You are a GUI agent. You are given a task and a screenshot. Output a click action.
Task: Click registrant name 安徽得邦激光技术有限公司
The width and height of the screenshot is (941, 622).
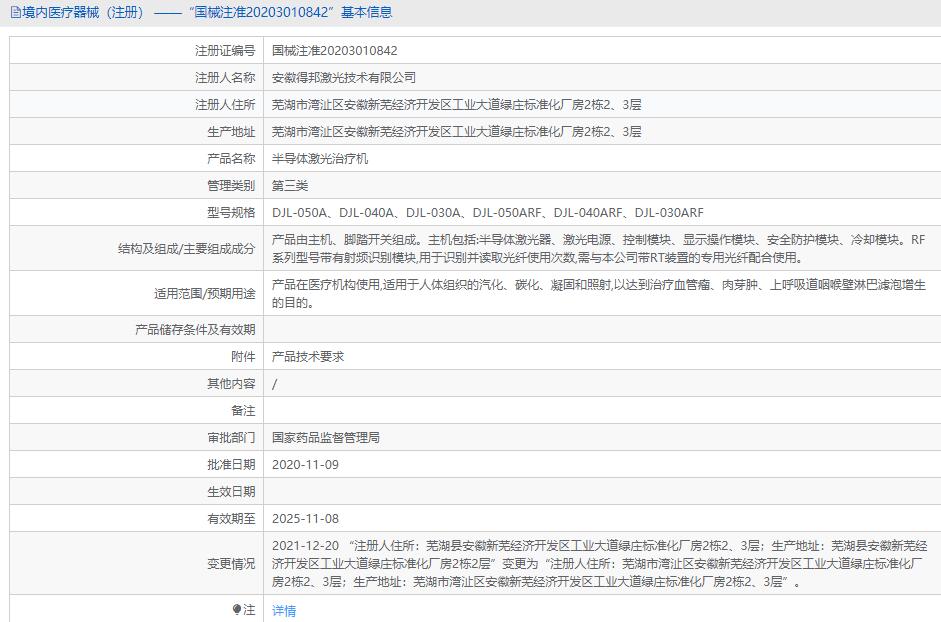pyautogui.click(x=344, y=77)
